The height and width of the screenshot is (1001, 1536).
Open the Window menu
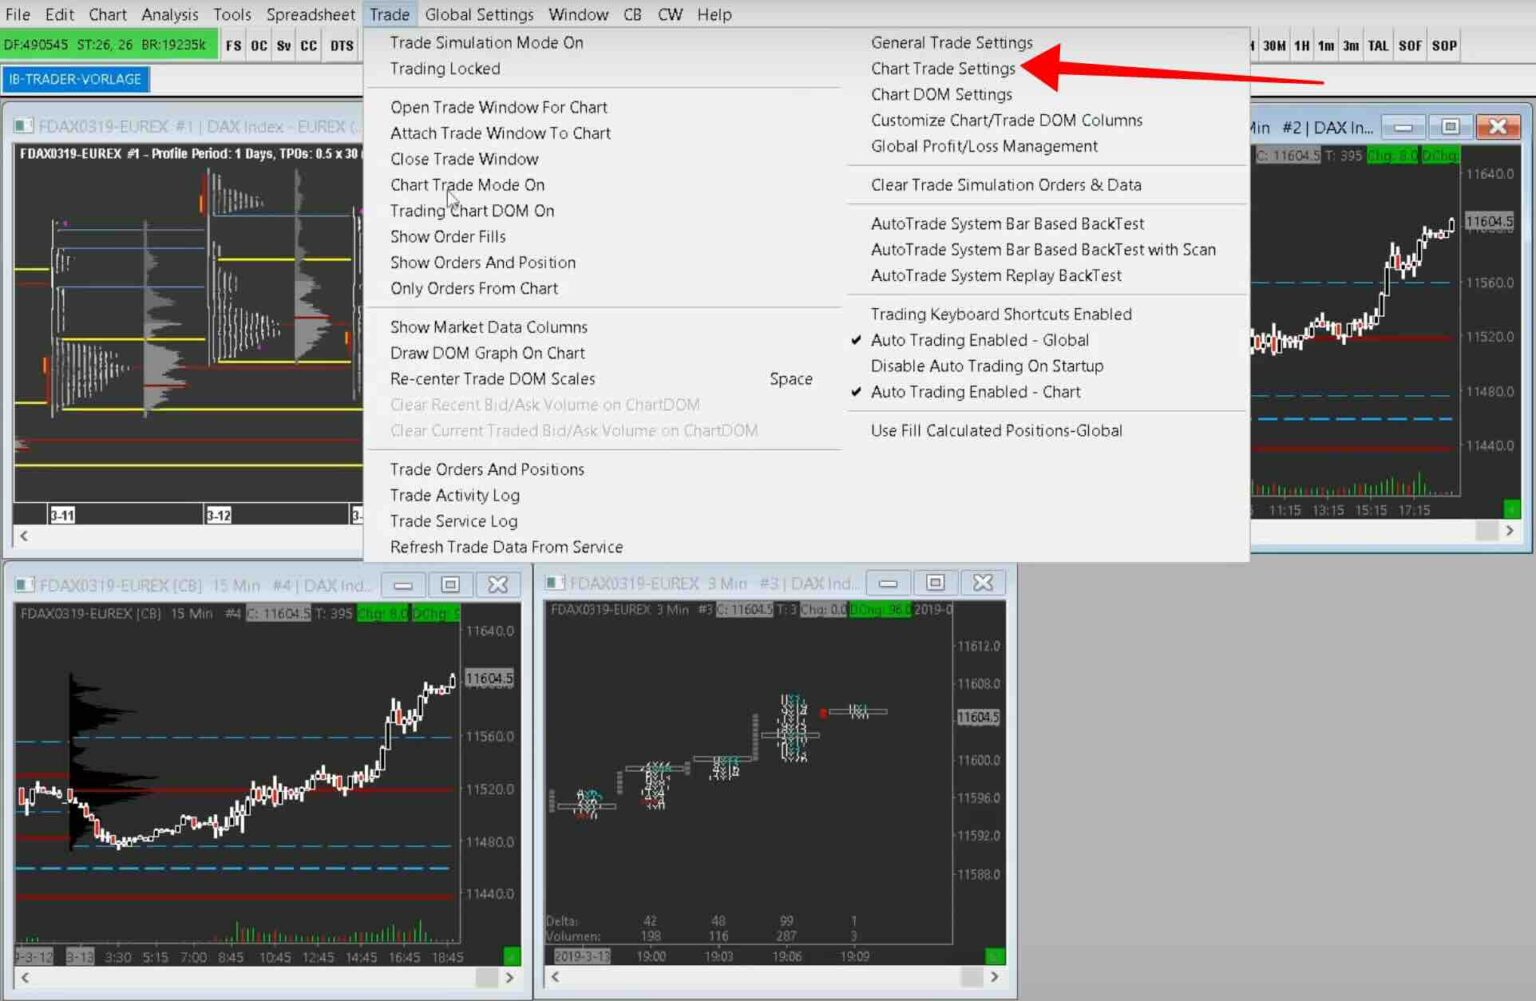click(578, 14)
